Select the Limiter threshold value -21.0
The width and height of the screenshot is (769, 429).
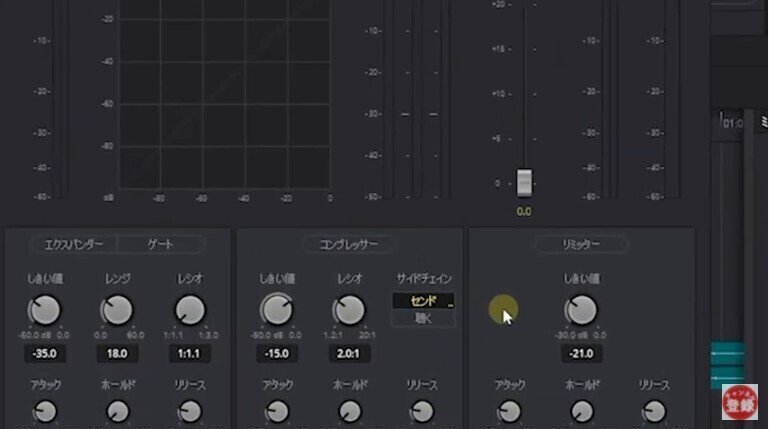(581, 353)
